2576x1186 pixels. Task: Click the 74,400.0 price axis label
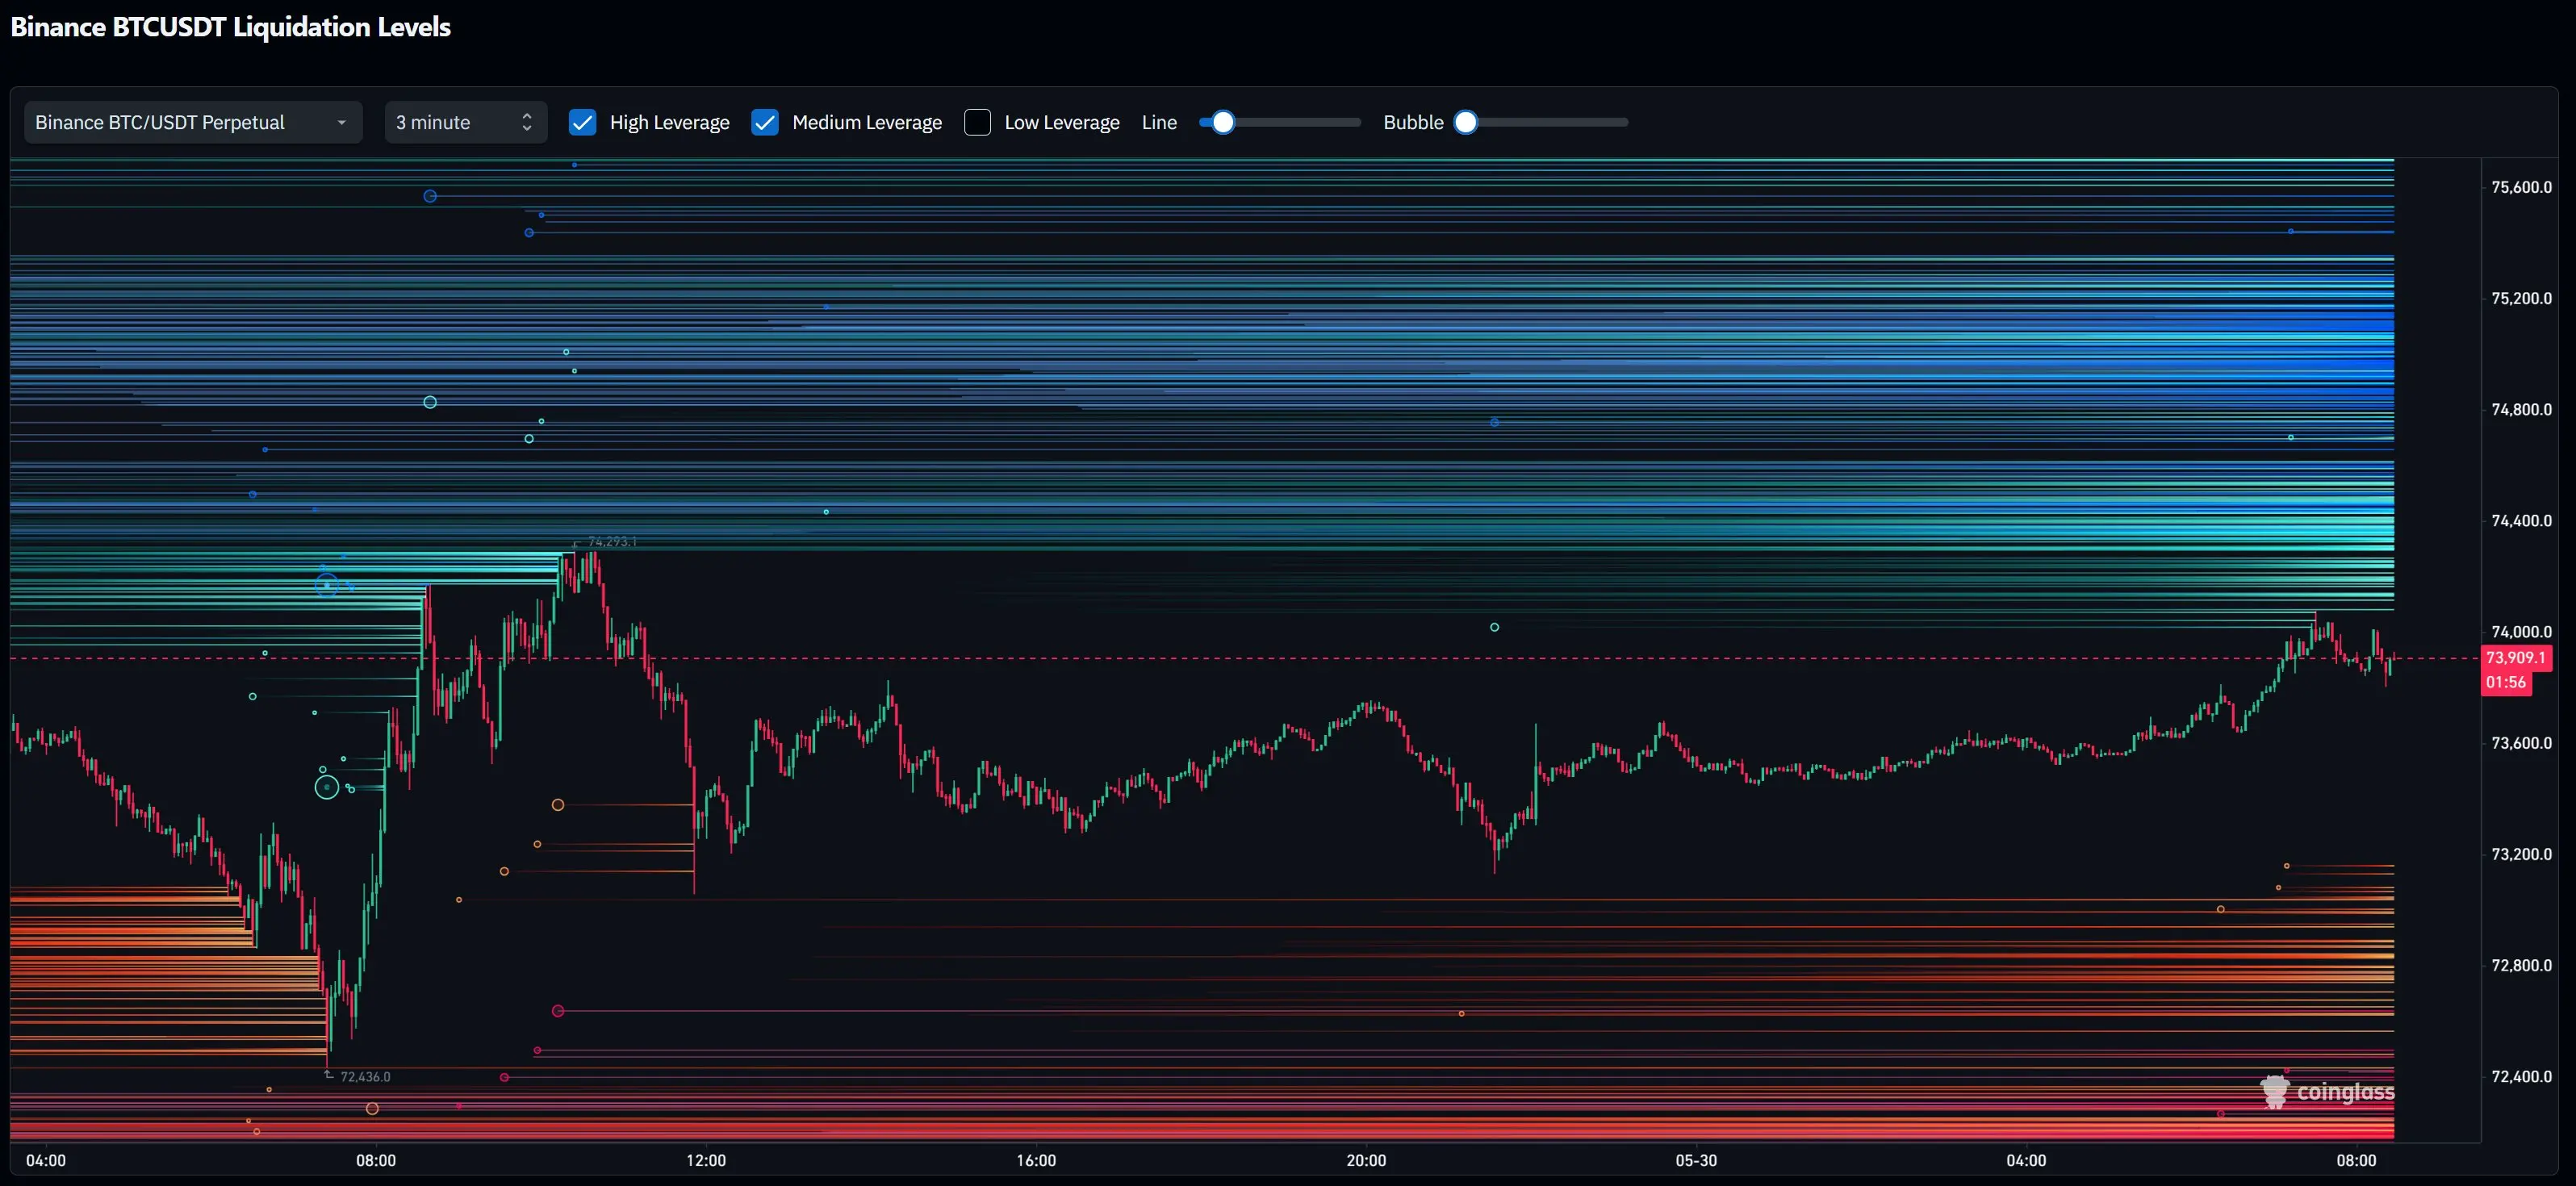[2521, 520]
